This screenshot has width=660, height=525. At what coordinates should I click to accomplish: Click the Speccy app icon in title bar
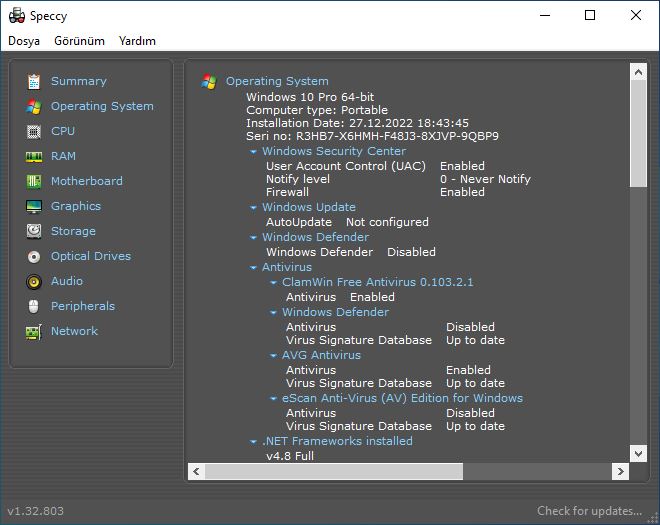click(x=17, y=16)
